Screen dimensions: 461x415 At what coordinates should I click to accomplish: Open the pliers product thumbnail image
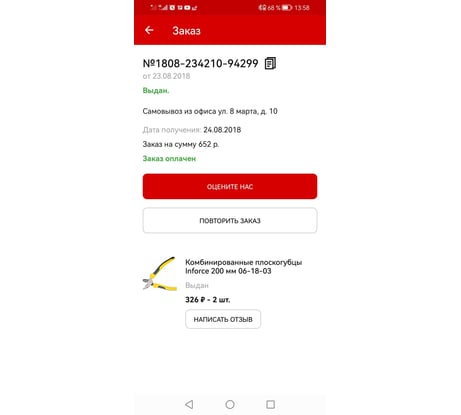159,274
